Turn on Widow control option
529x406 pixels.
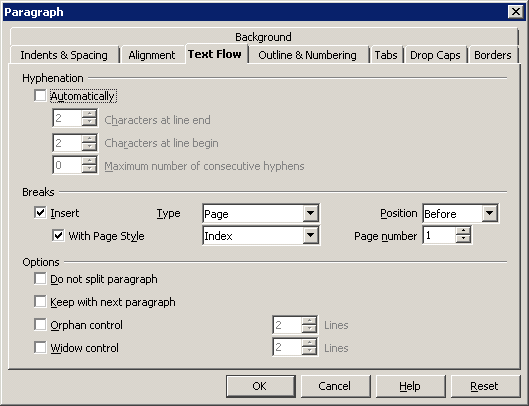(x=40, y=347)
